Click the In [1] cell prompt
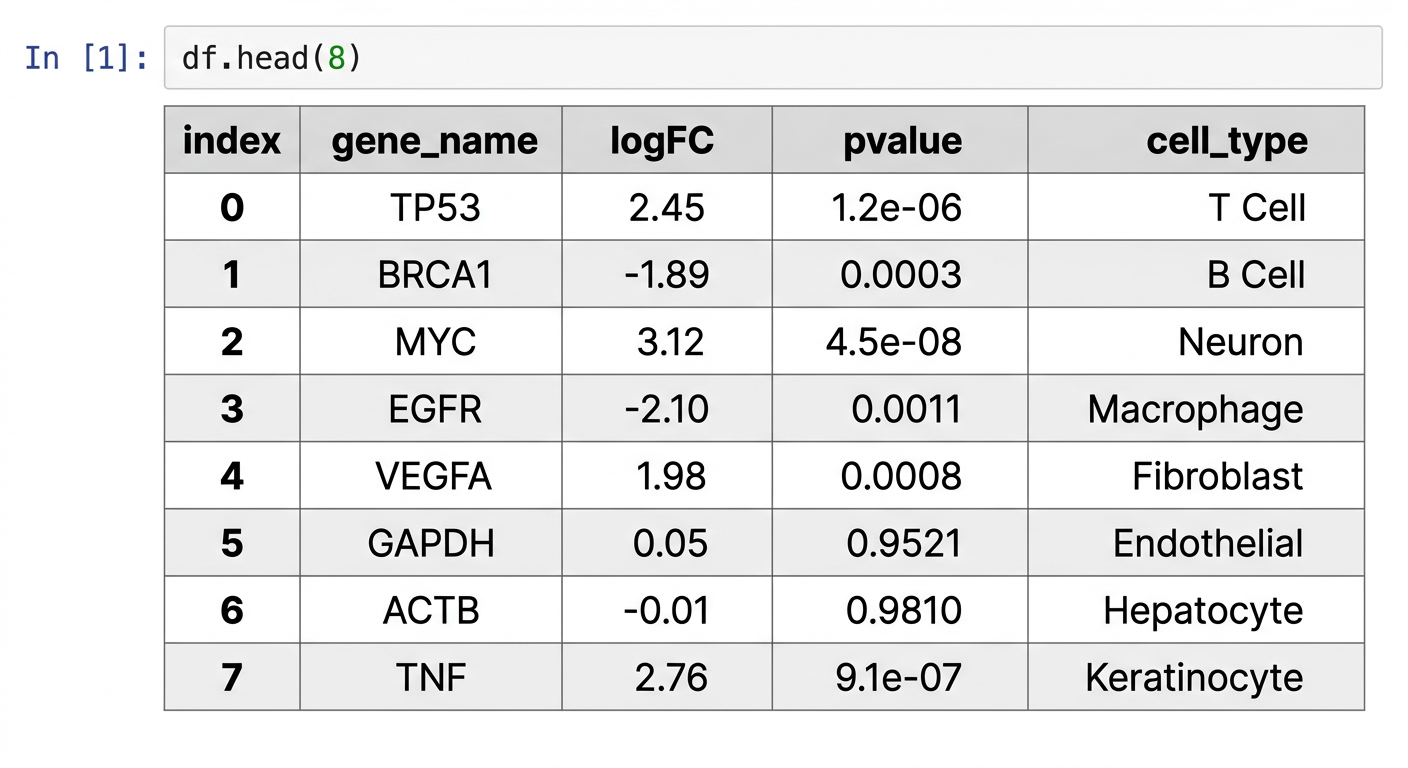The width and height of the screenshot is (1408, 768). pyautogui.click(x=86, y=58)
